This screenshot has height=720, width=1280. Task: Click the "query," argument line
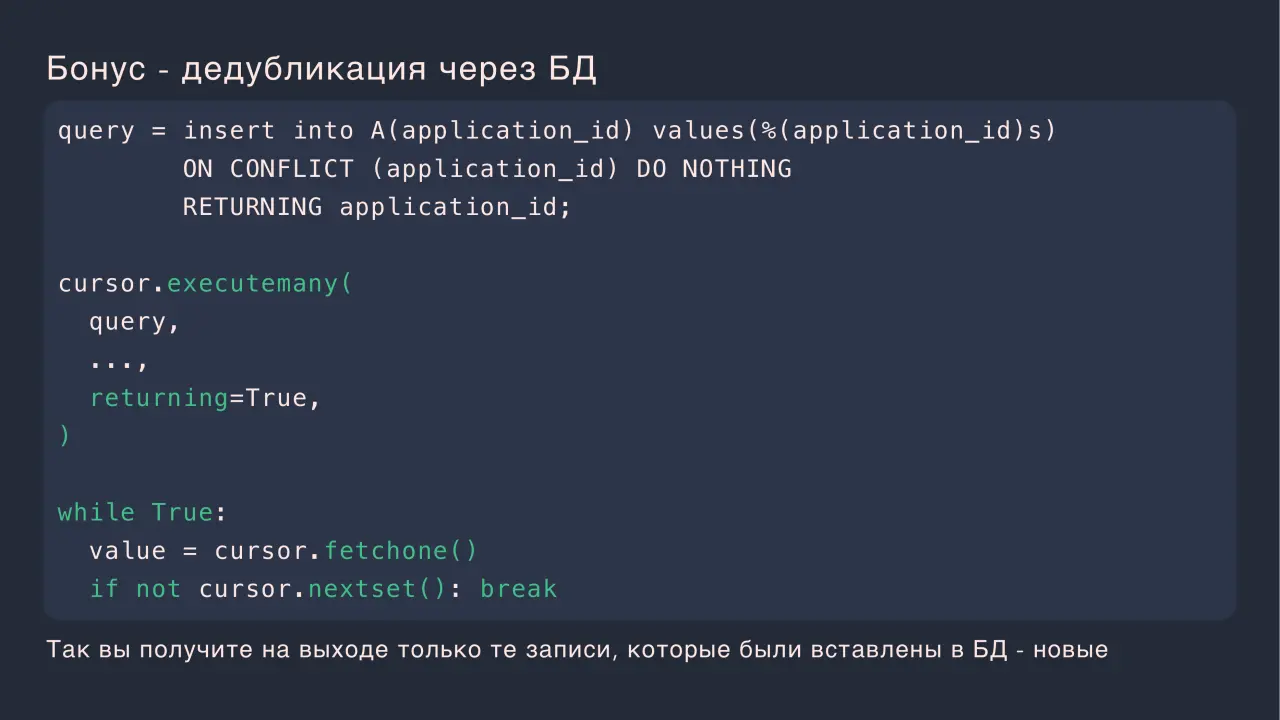tap(135, 323)
